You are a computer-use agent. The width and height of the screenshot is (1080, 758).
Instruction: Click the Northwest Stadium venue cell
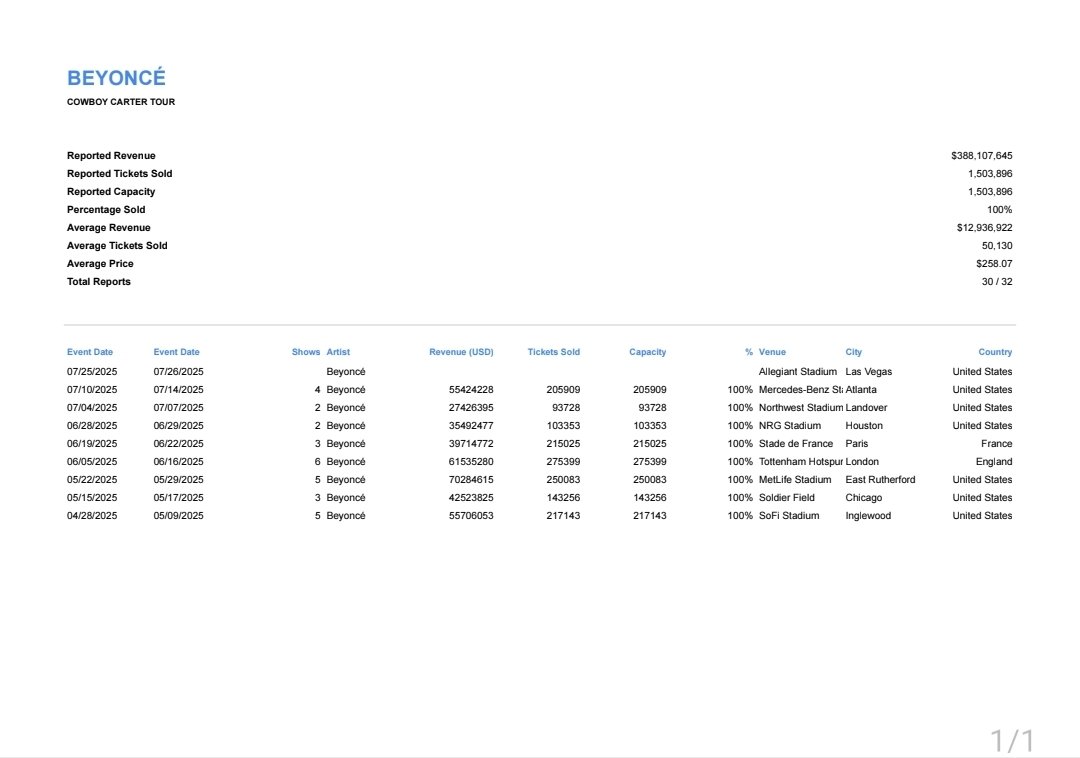coord(800,408)
